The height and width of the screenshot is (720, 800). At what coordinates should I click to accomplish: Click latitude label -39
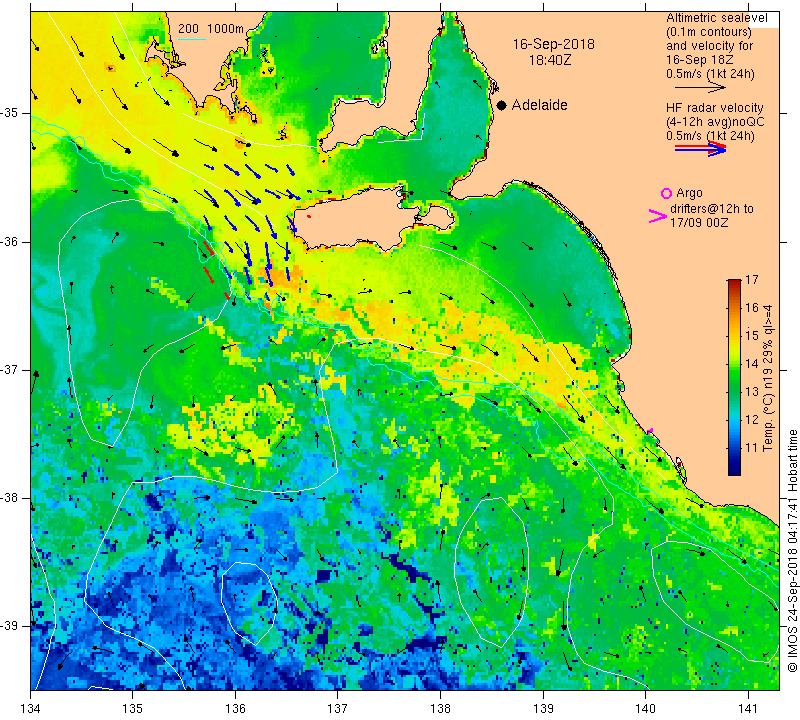(x=11, y=626)
